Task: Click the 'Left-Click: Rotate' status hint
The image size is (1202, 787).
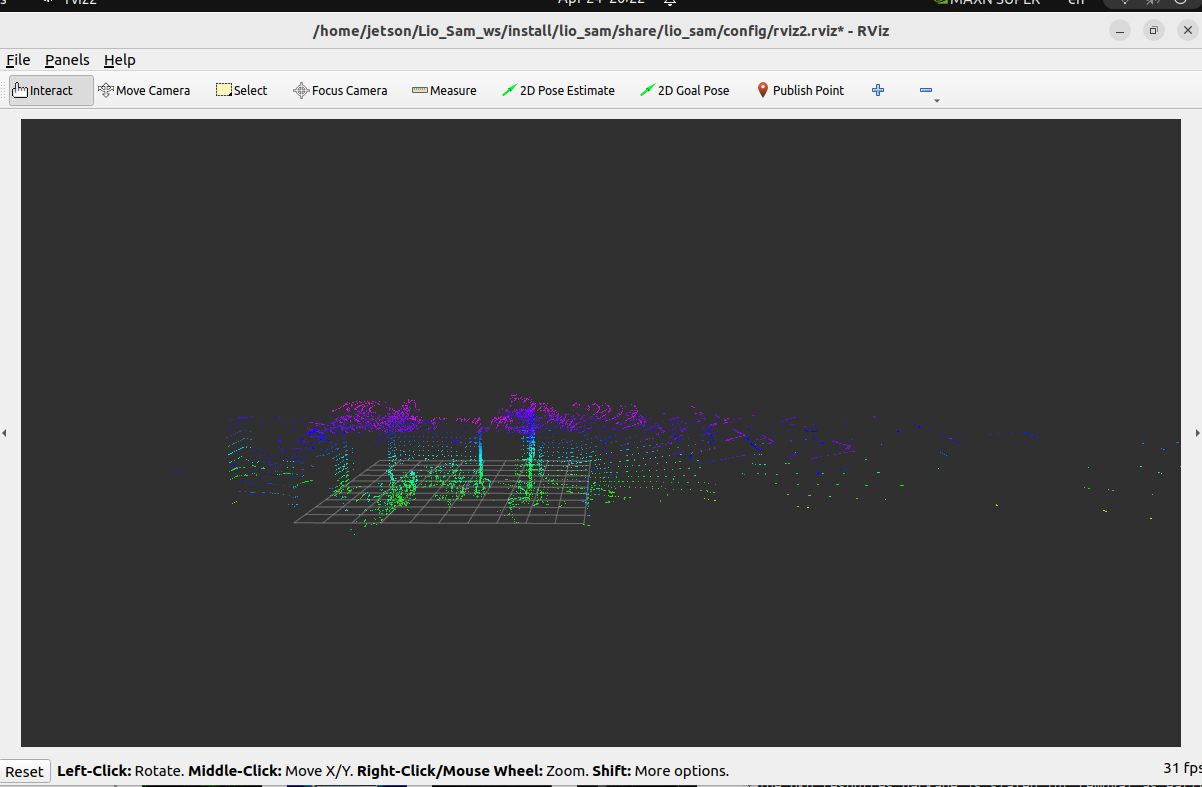Action: pyautogui.click(x=120, y=771)
